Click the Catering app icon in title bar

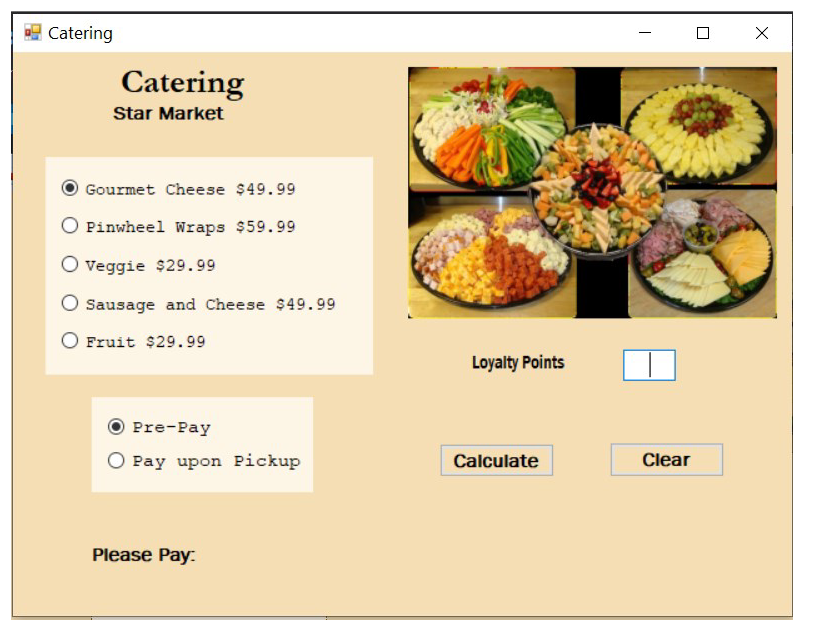pyautogui.click(x=32, y=33)
